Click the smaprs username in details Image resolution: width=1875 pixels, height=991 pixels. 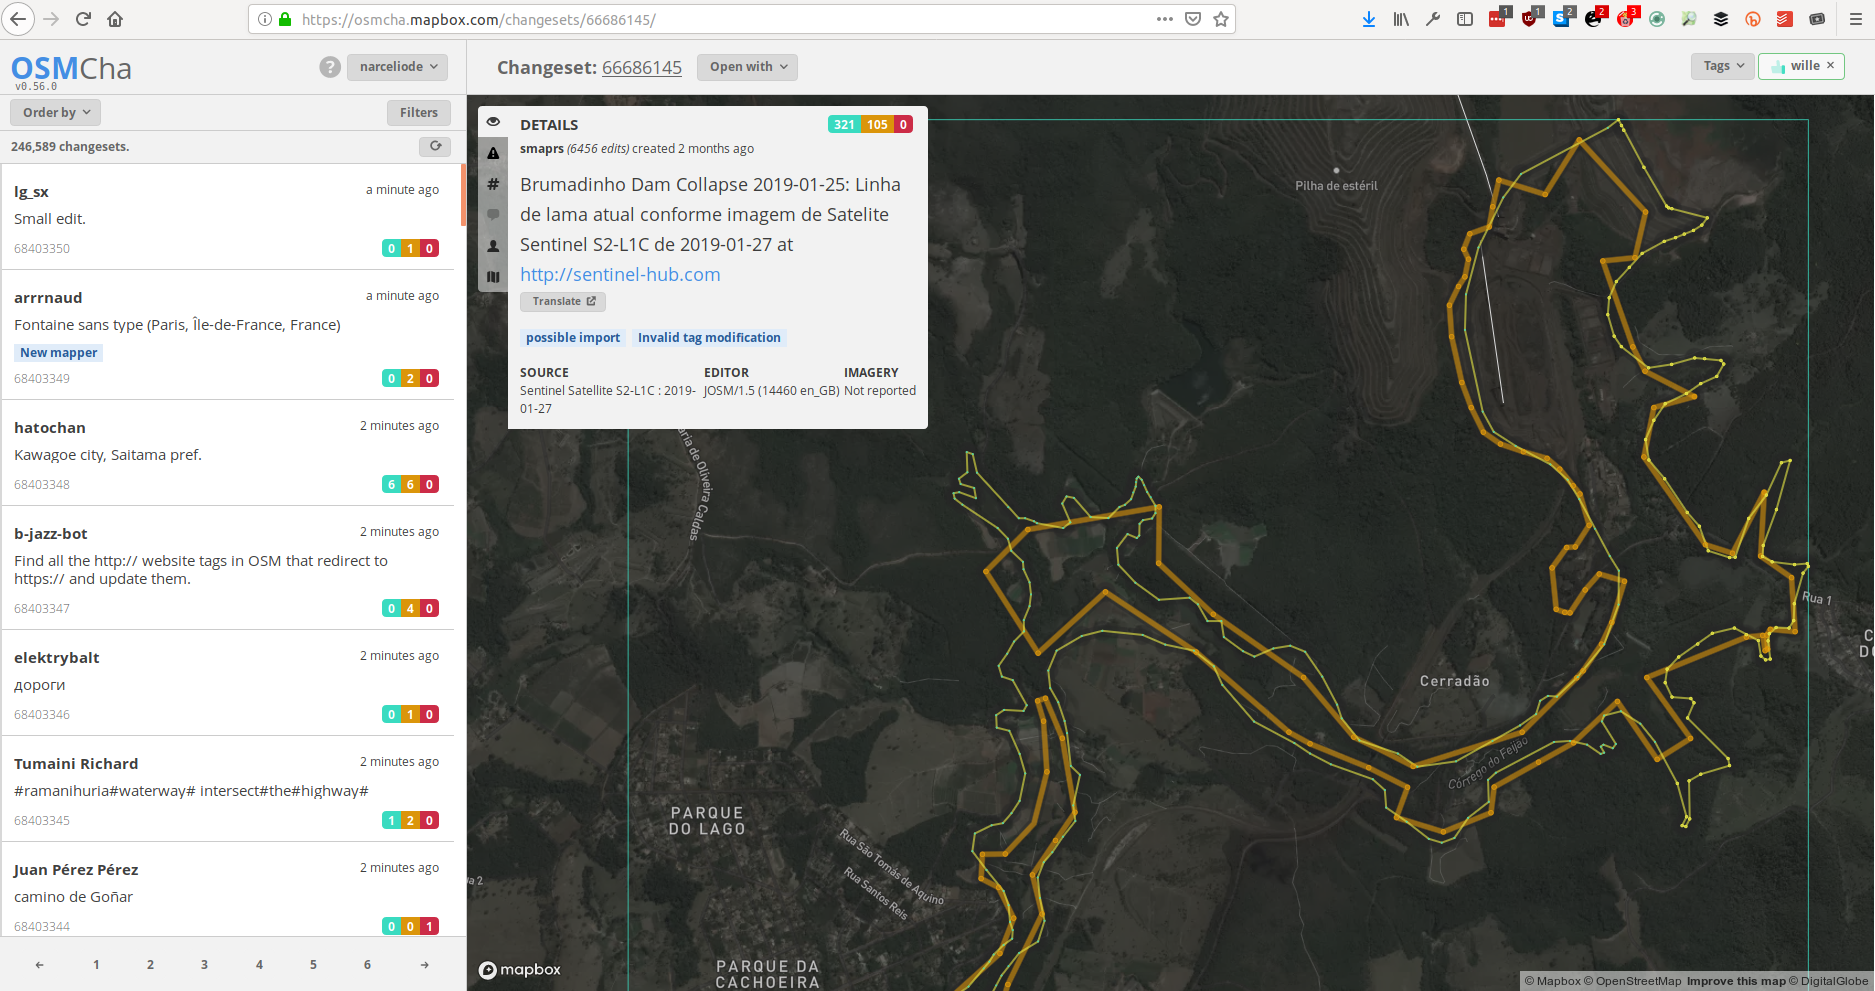click(542, 149)
